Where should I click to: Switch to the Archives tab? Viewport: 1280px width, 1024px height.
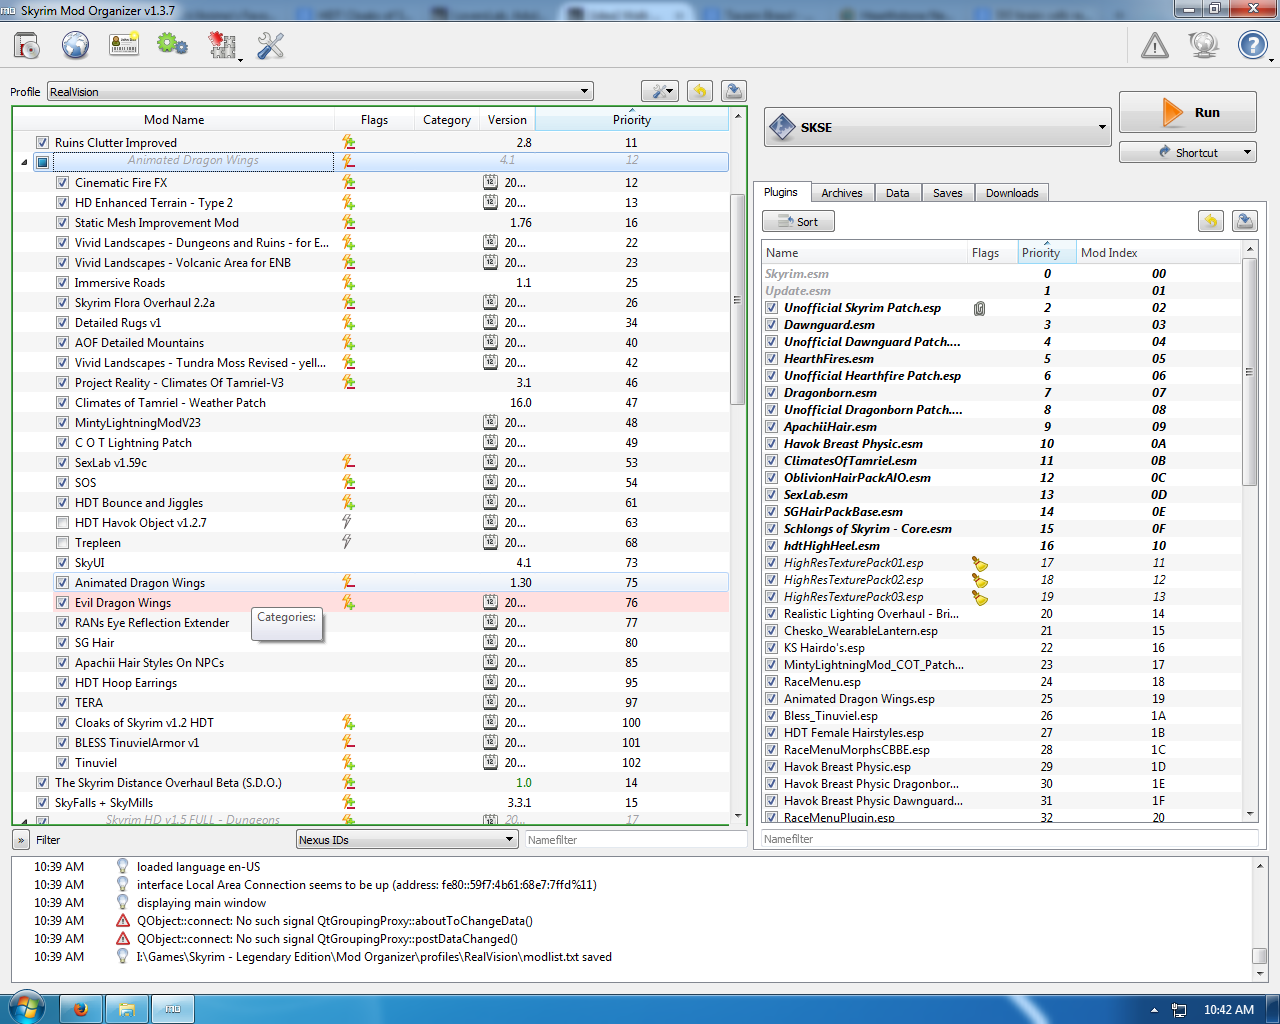tap(841, 193)
